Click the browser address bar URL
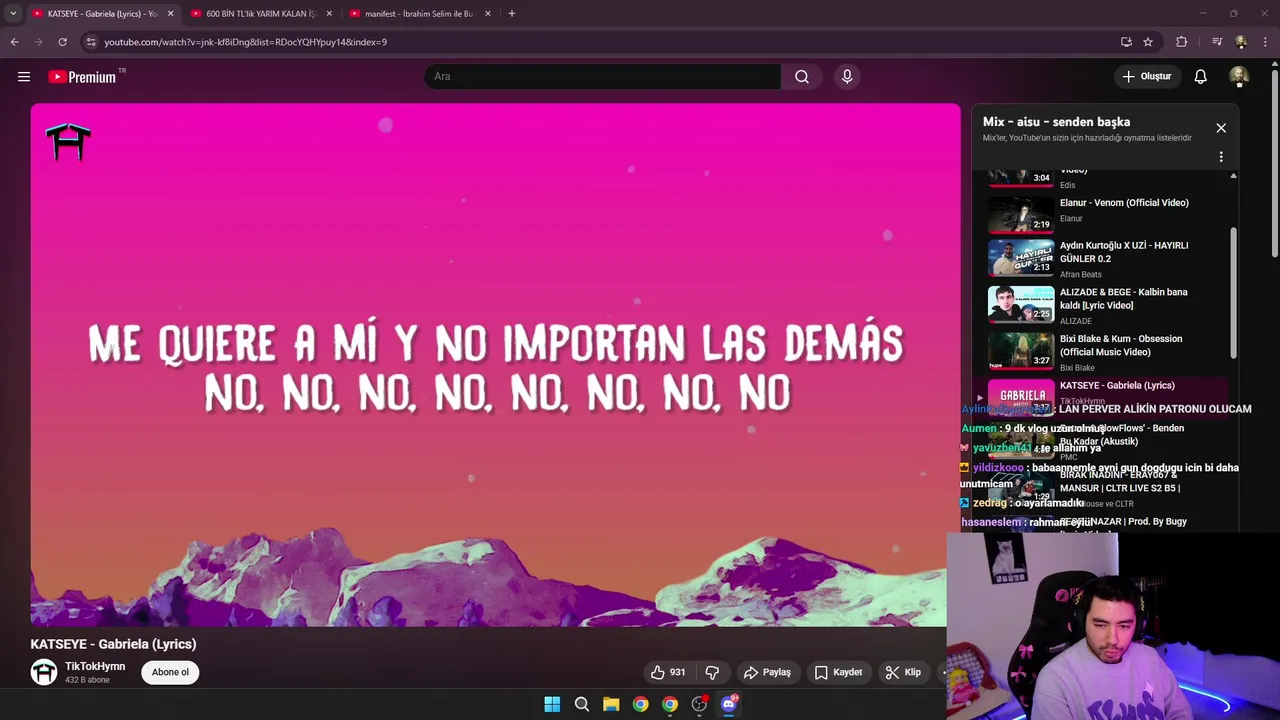Viewport: 1280px width, 720px height. [245, 42]
